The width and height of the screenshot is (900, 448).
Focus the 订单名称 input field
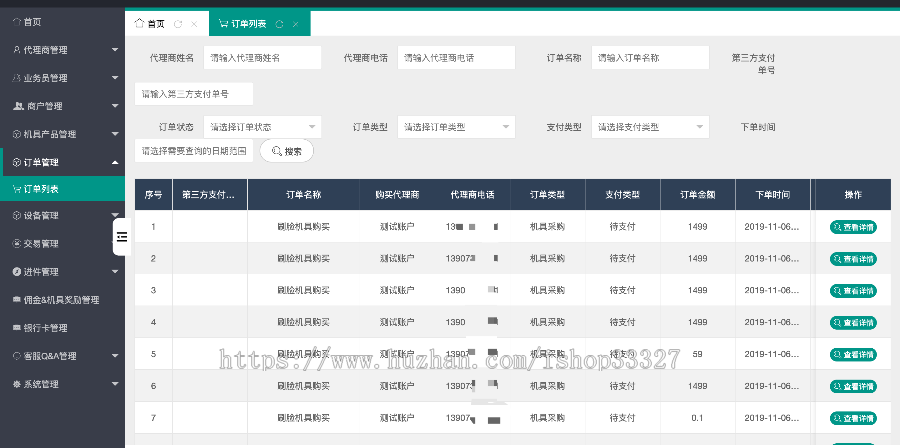pyautogui.click(x=650, y=58)
